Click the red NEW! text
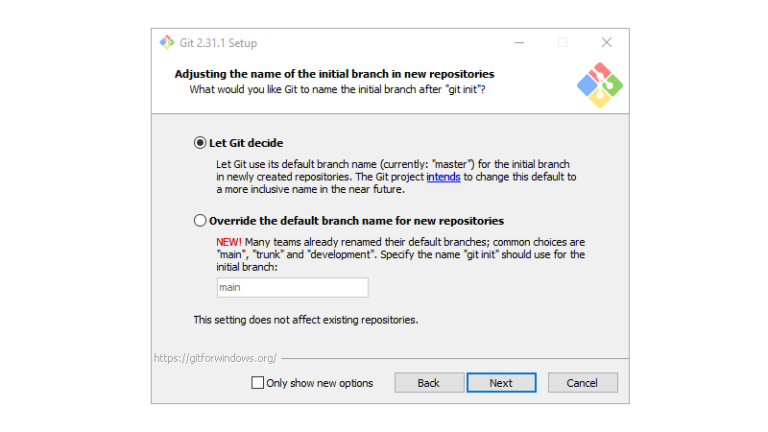 pos(229,242)
